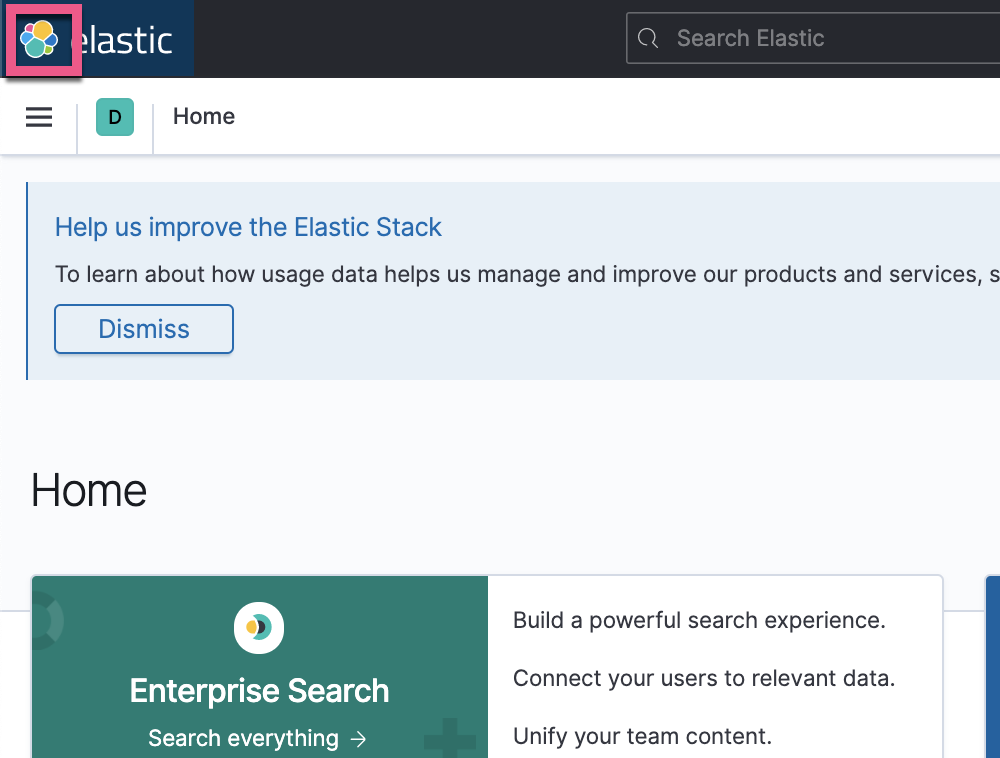Dismiss the usage data notice
Viewport: 1000px width, 758px height.
tap(144, 329)
